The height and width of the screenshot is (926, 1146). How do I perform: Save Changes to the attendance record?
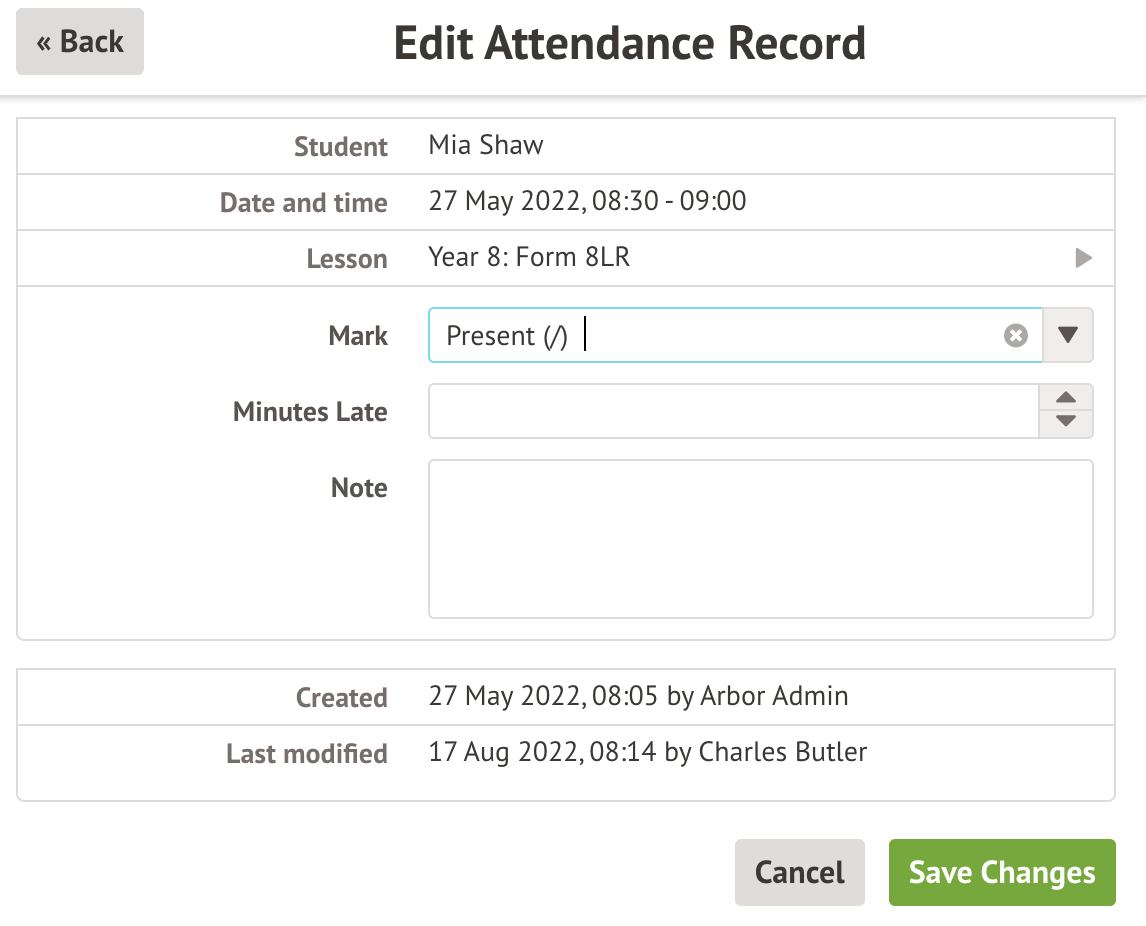1001,872
